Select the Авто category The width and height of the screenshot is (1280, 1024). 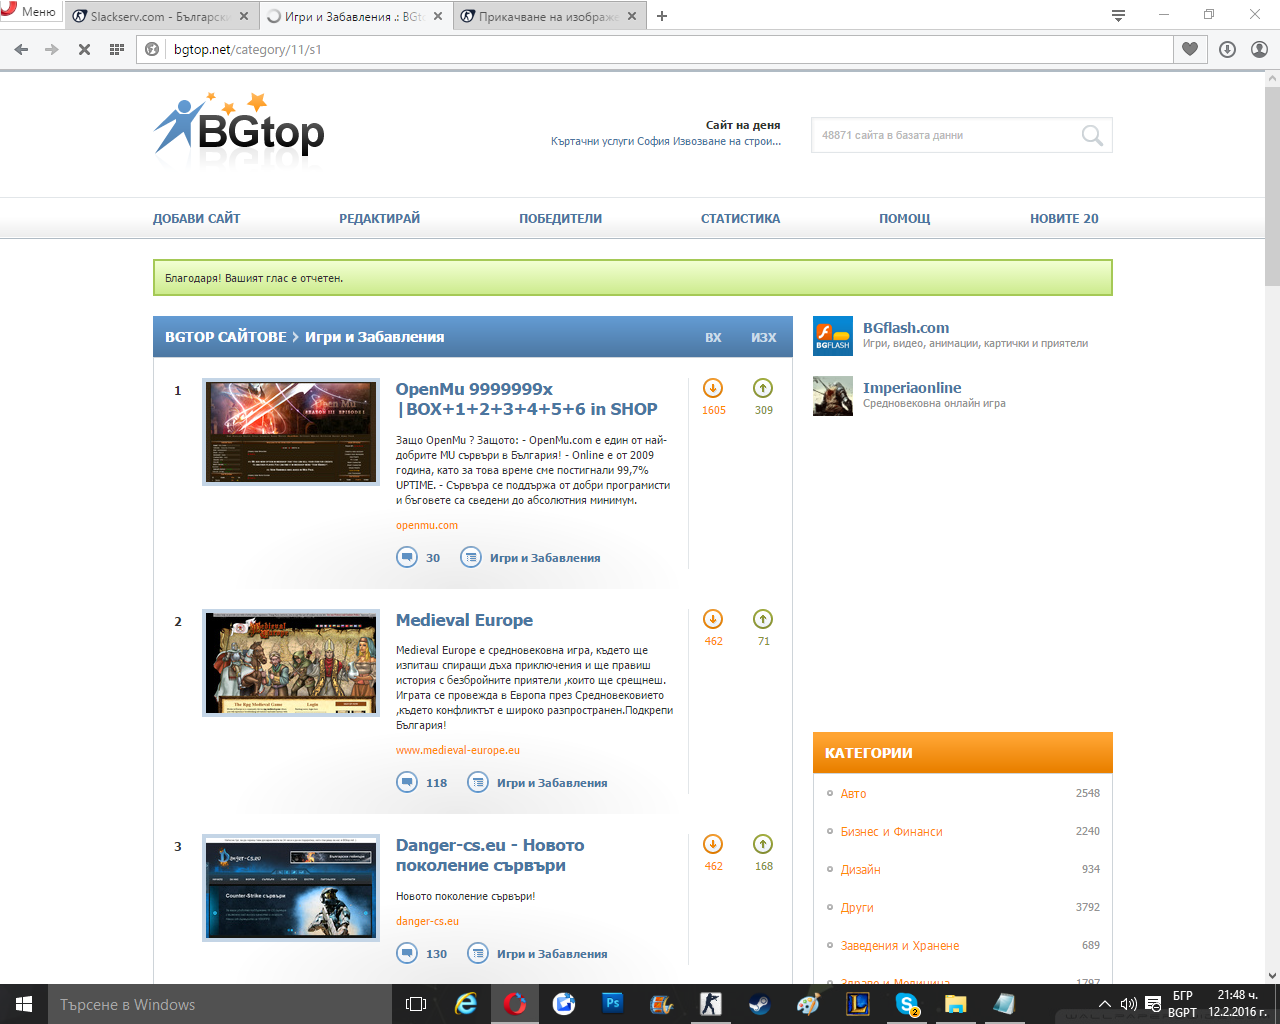coord(853,793)
